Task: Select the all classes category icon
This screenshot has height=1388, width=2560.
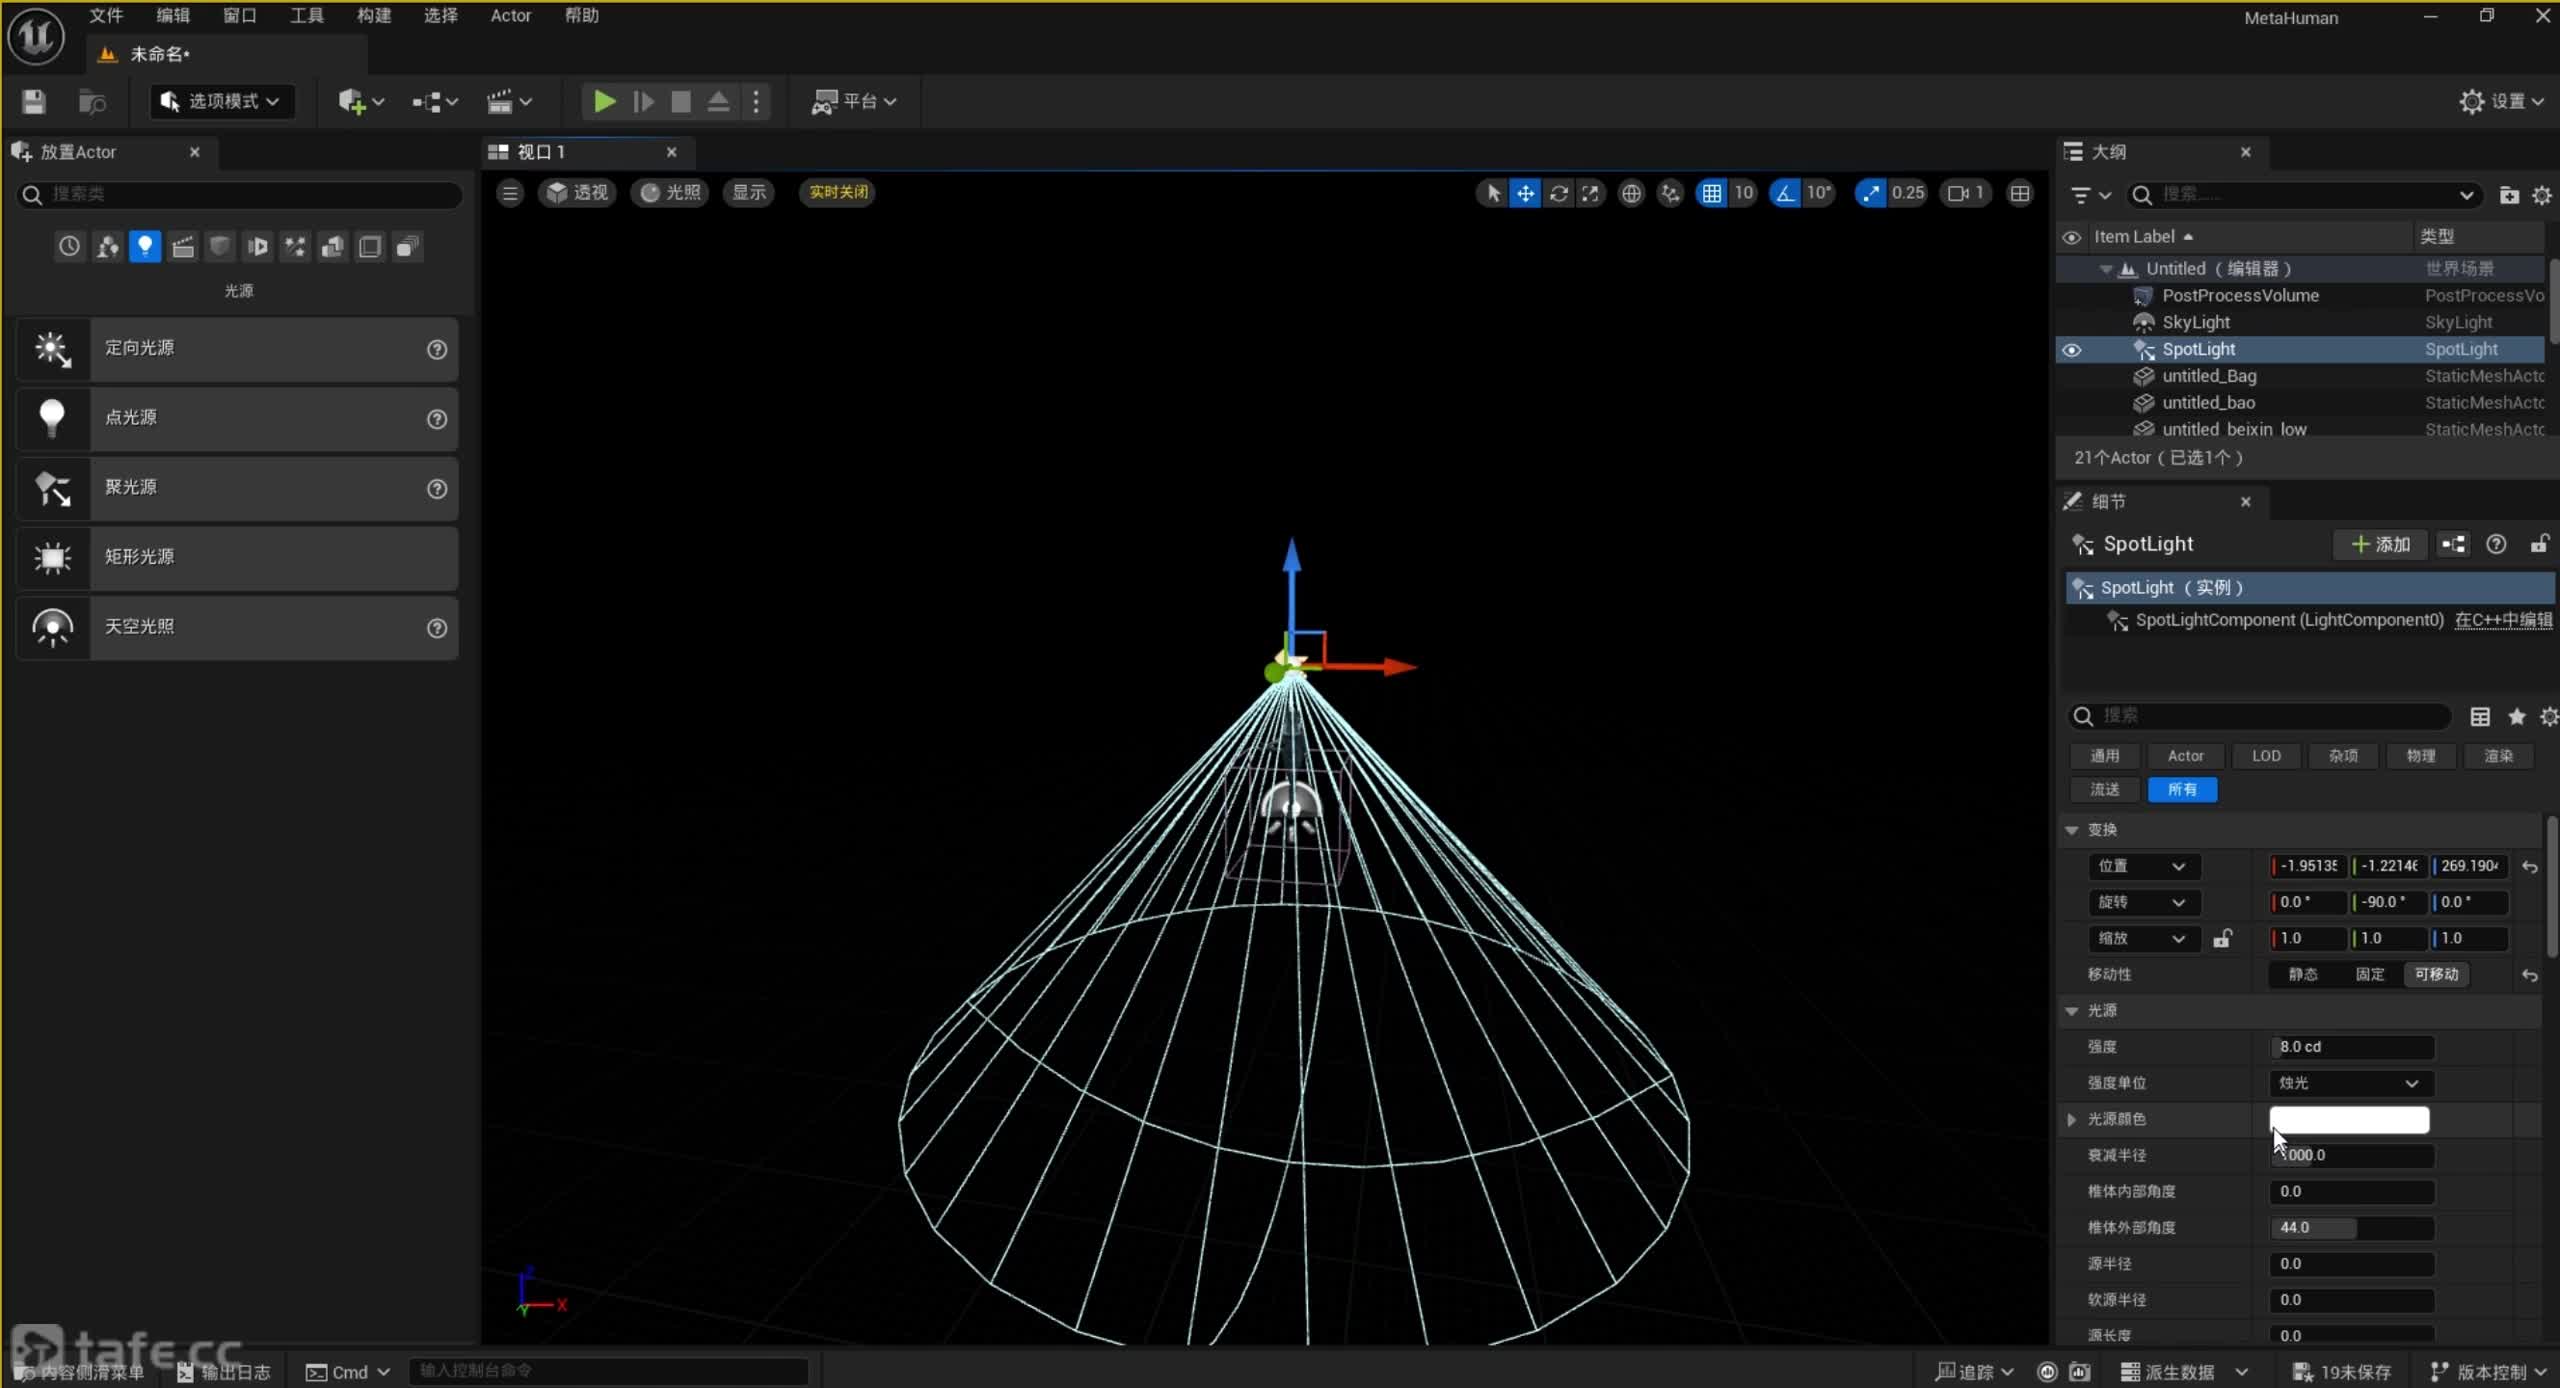Action: pyautogui.click(x=407, y=246)
